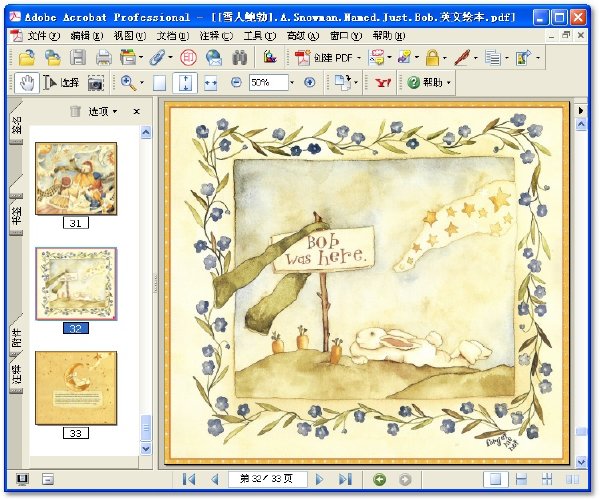Click the page 32 thumbnail
The image size is (600, 501).
pos(76,284)
